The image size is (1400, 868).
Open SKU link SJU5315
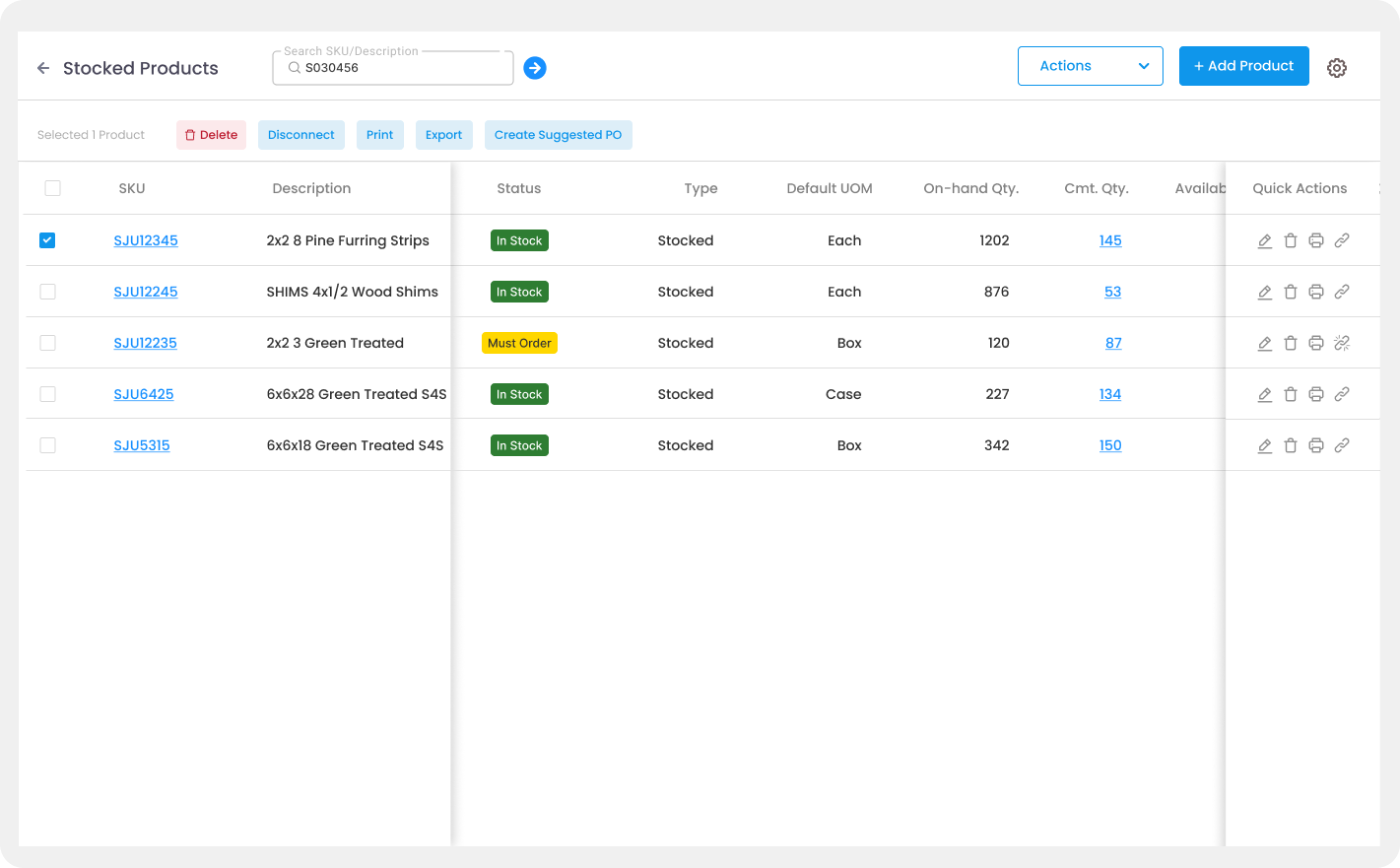click(142, 445)
